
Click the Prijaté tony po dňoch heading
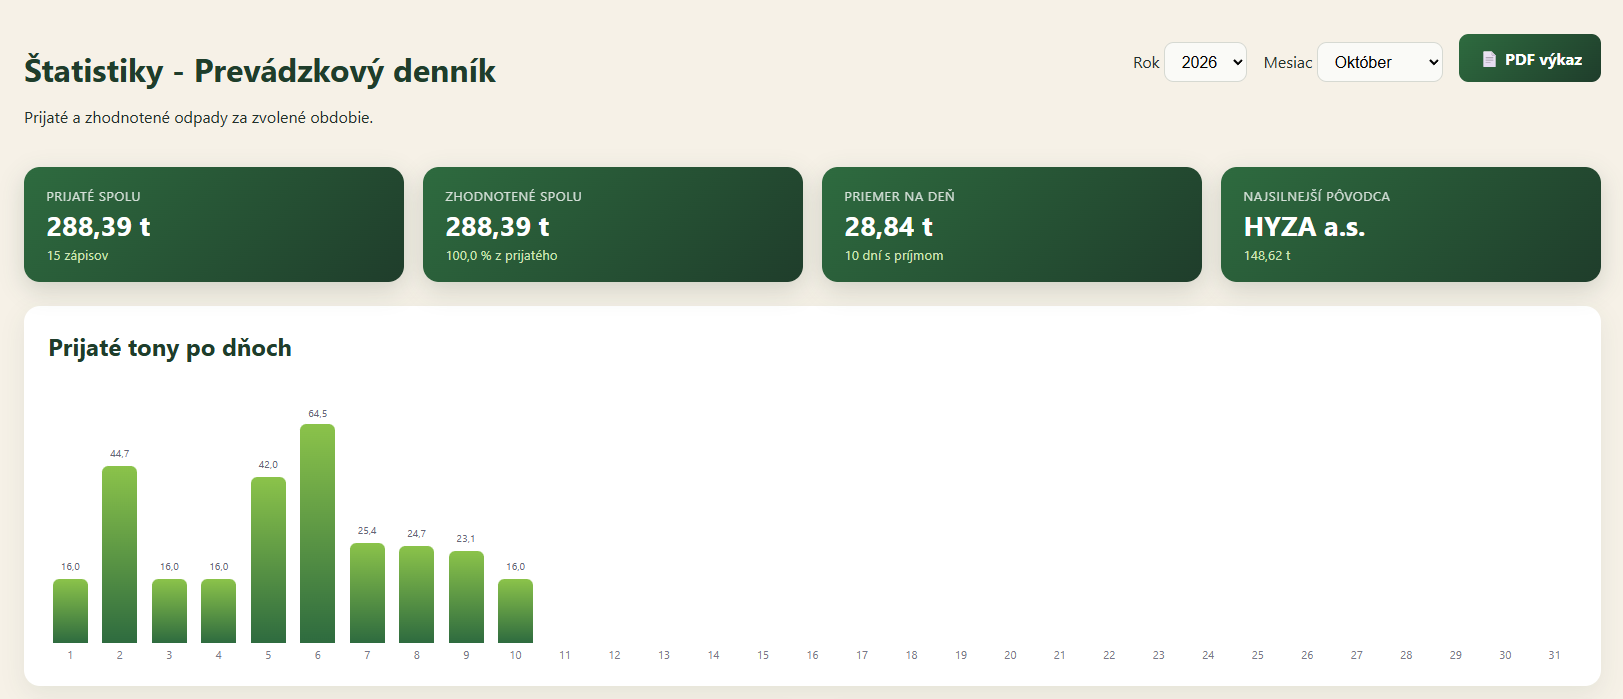point(170,348)
